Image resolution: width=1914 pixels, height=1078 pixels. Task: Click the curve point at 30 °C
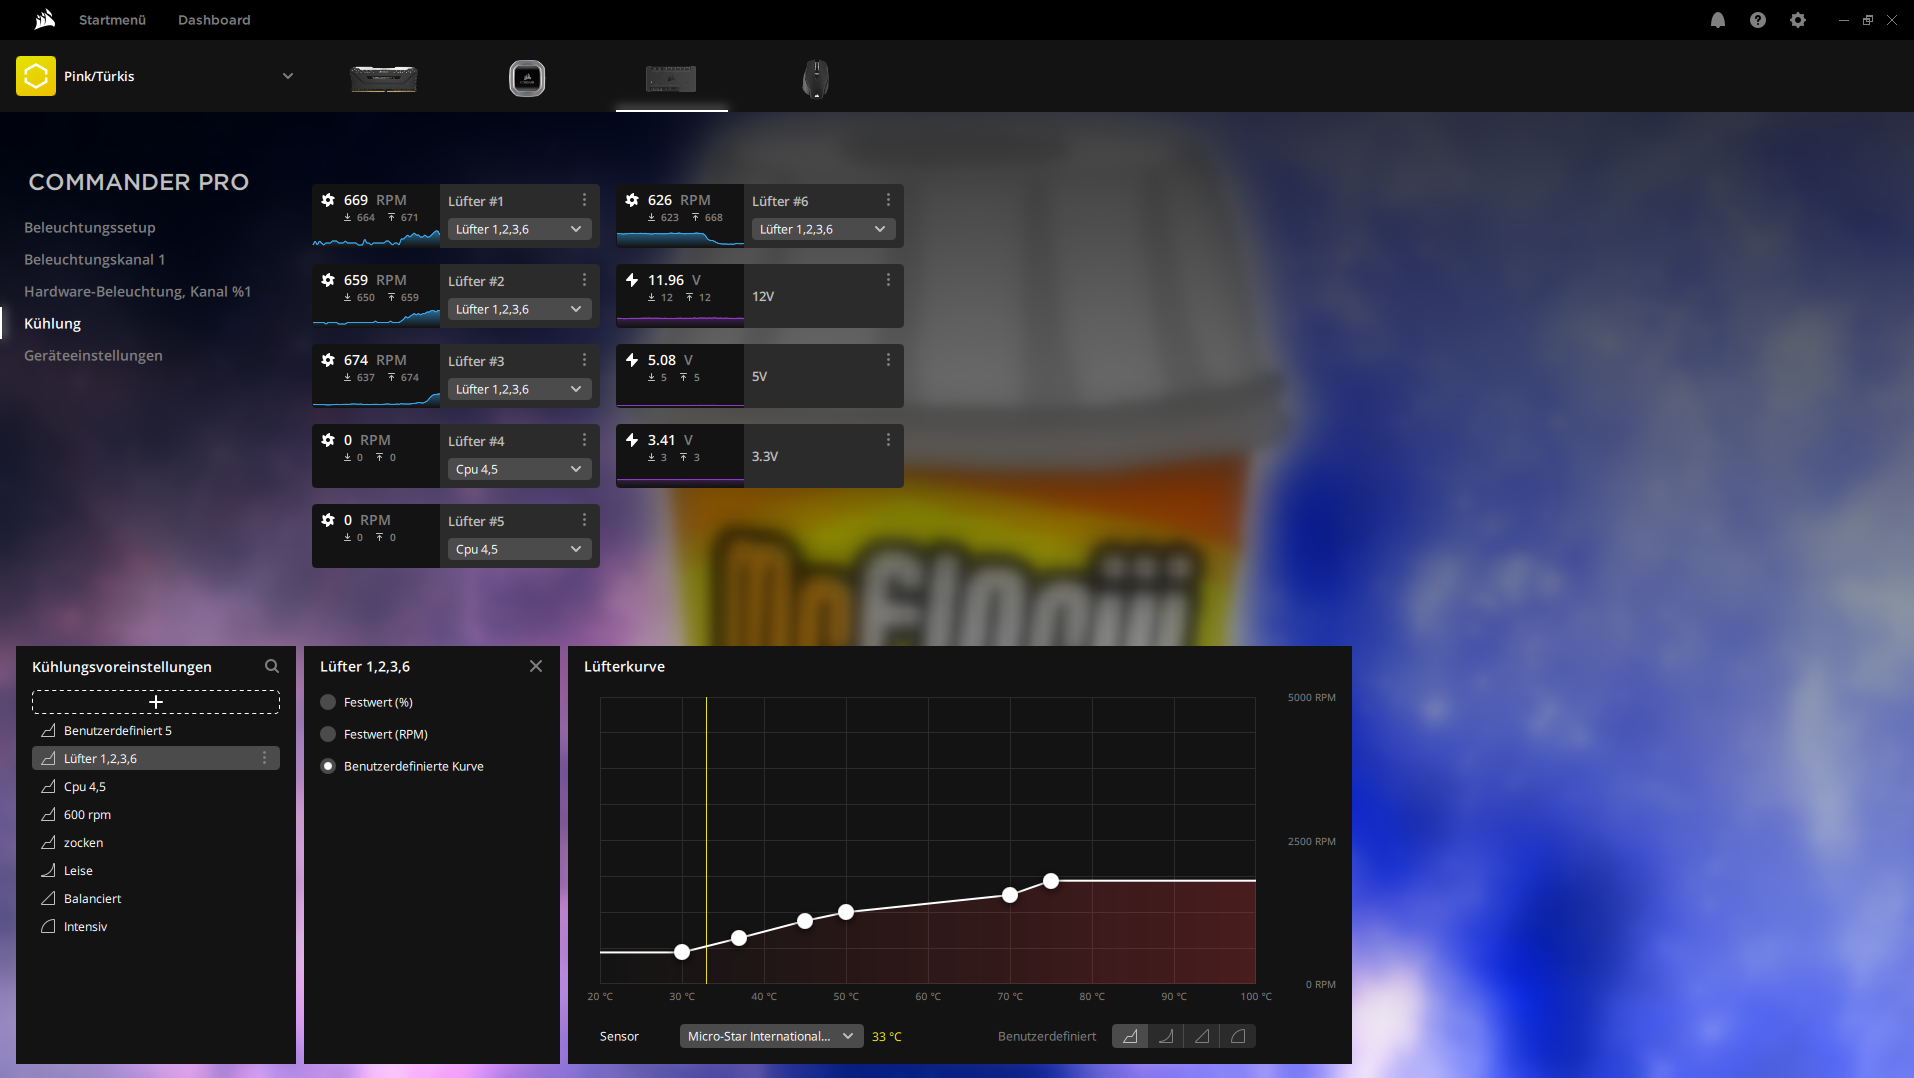pyautogui.click(x=682, y=952)
